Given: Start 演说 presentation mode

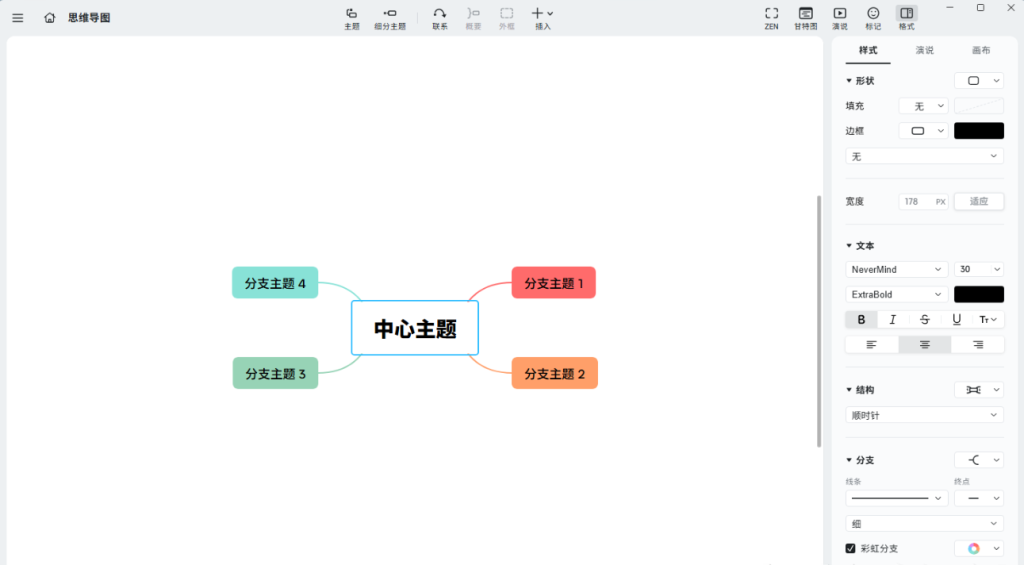Looking at the screenshot, I should tap(840, 18).
